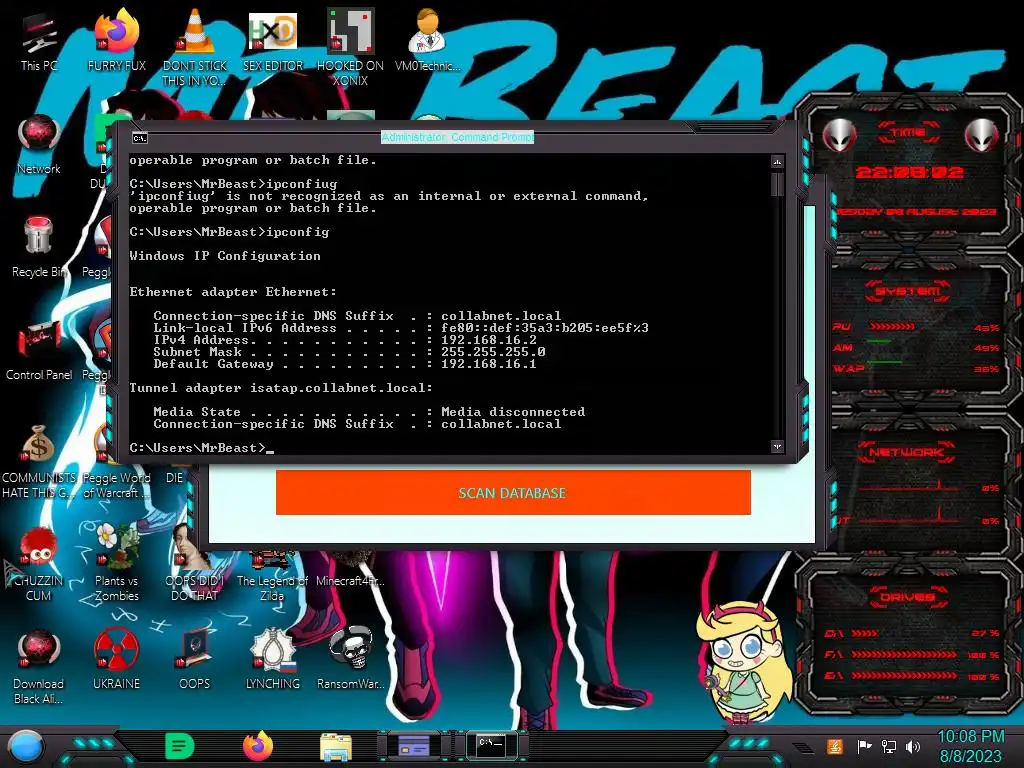The width and height of the screenshot is (1024, 768).
Task: Click the Default Gateway value 192.168.16.1
Action: tap(488, 364)
